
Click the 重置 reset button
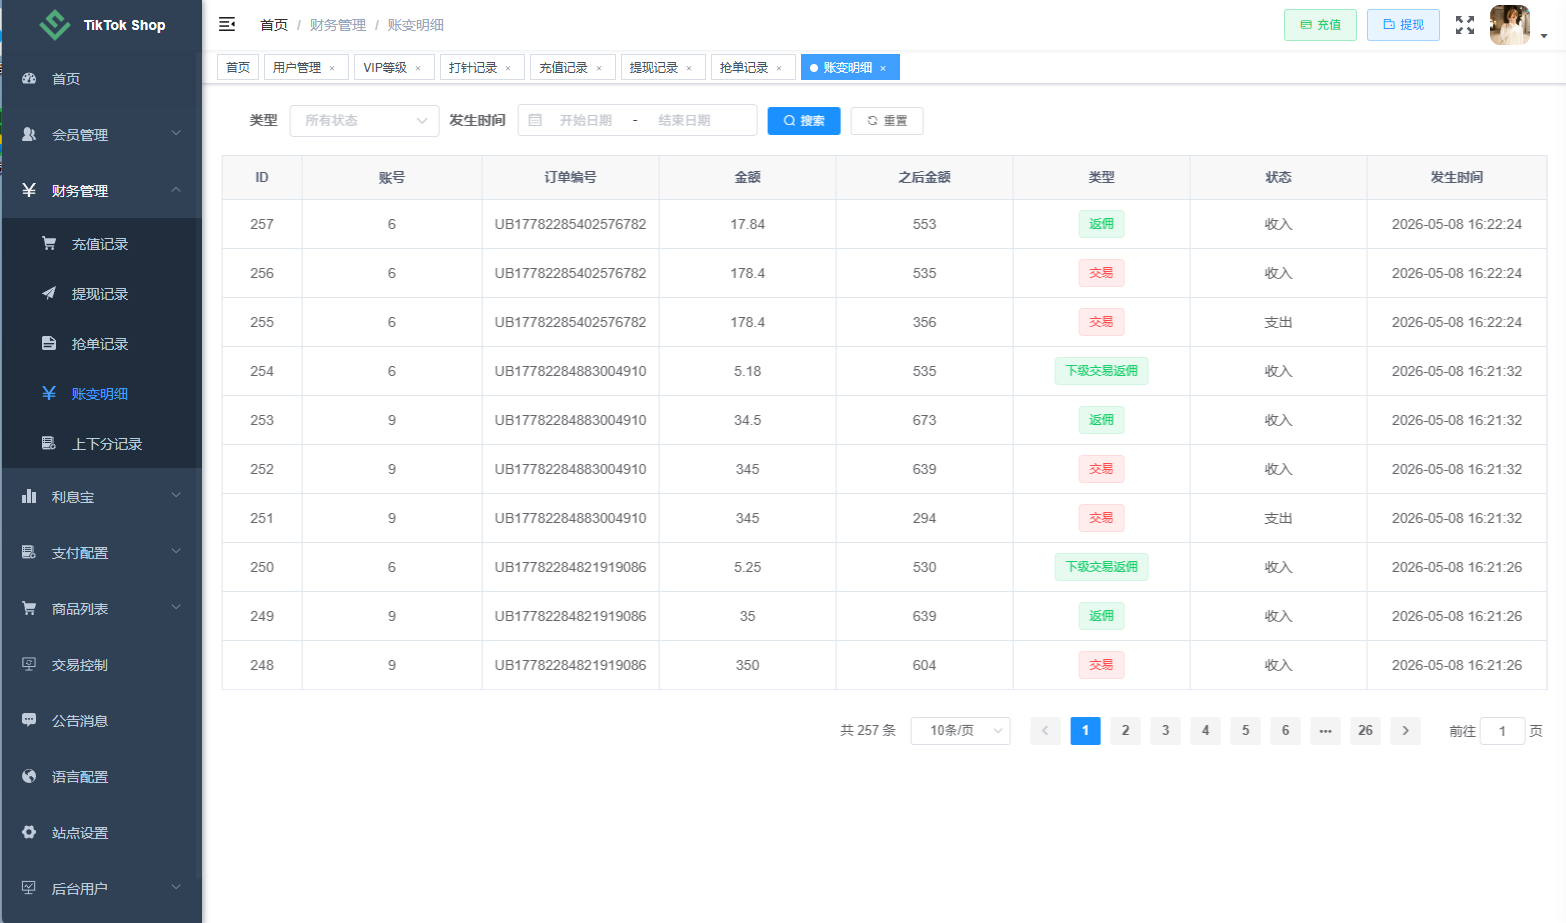887,121
